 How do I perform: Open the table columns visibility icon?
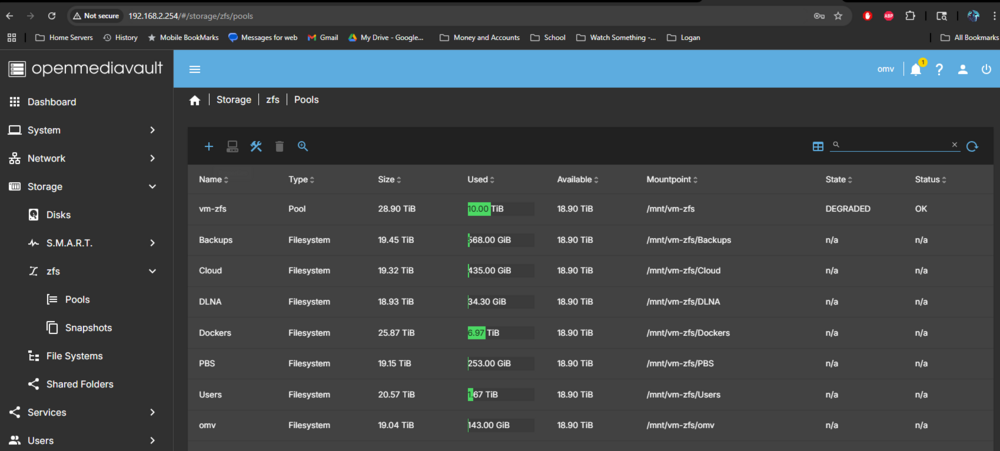click(x=818, y=147)
